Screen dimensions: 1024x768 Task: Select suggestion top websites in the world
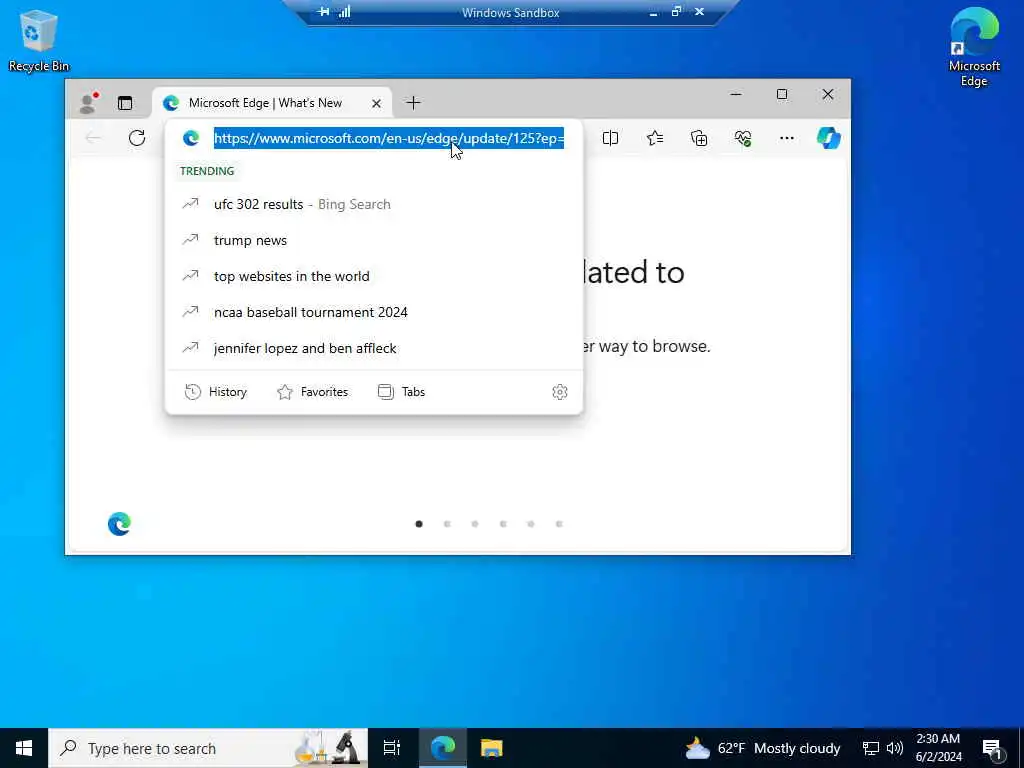point(374,276)
